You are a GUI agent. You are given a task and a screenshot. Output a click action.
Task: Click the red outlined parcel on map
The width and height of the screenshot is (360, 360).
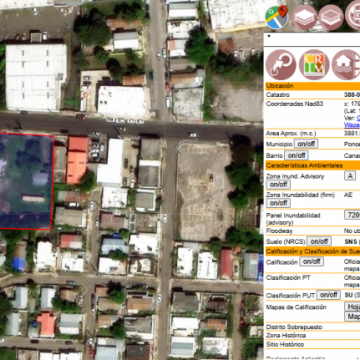pyautogui.click(x=25, y=182)
